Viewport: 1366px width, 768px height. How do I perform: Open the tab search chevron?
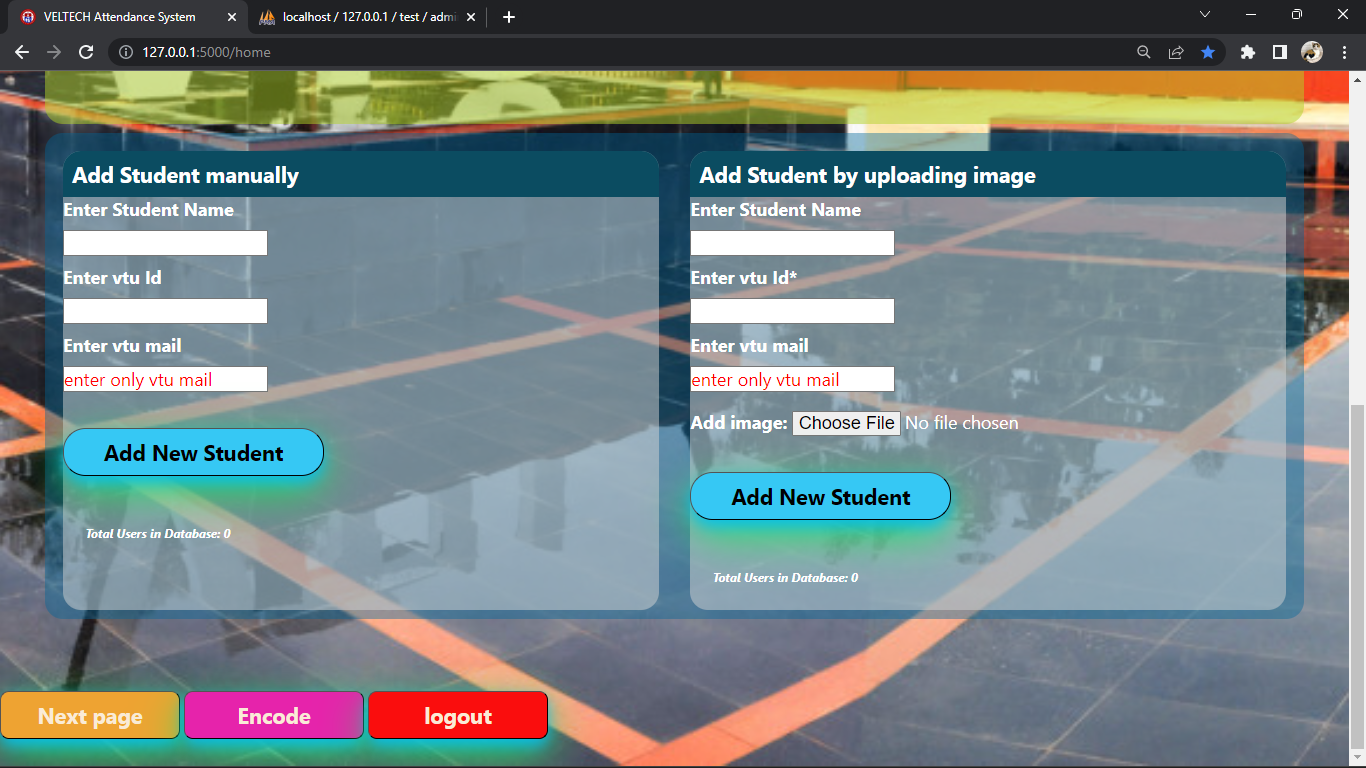tap(1205, 15)
